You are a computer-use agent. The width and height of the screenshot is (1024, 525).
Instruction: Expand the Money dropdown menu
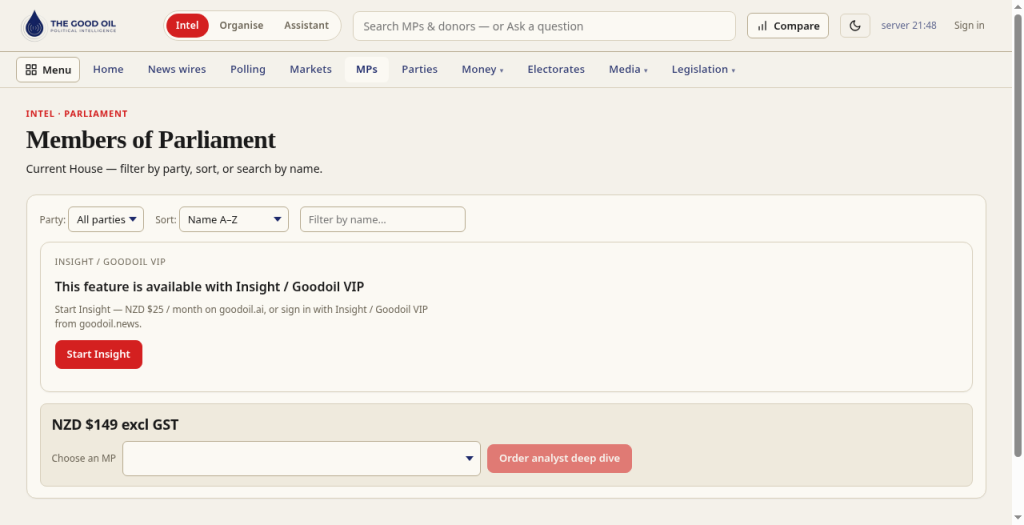[482, 69]
